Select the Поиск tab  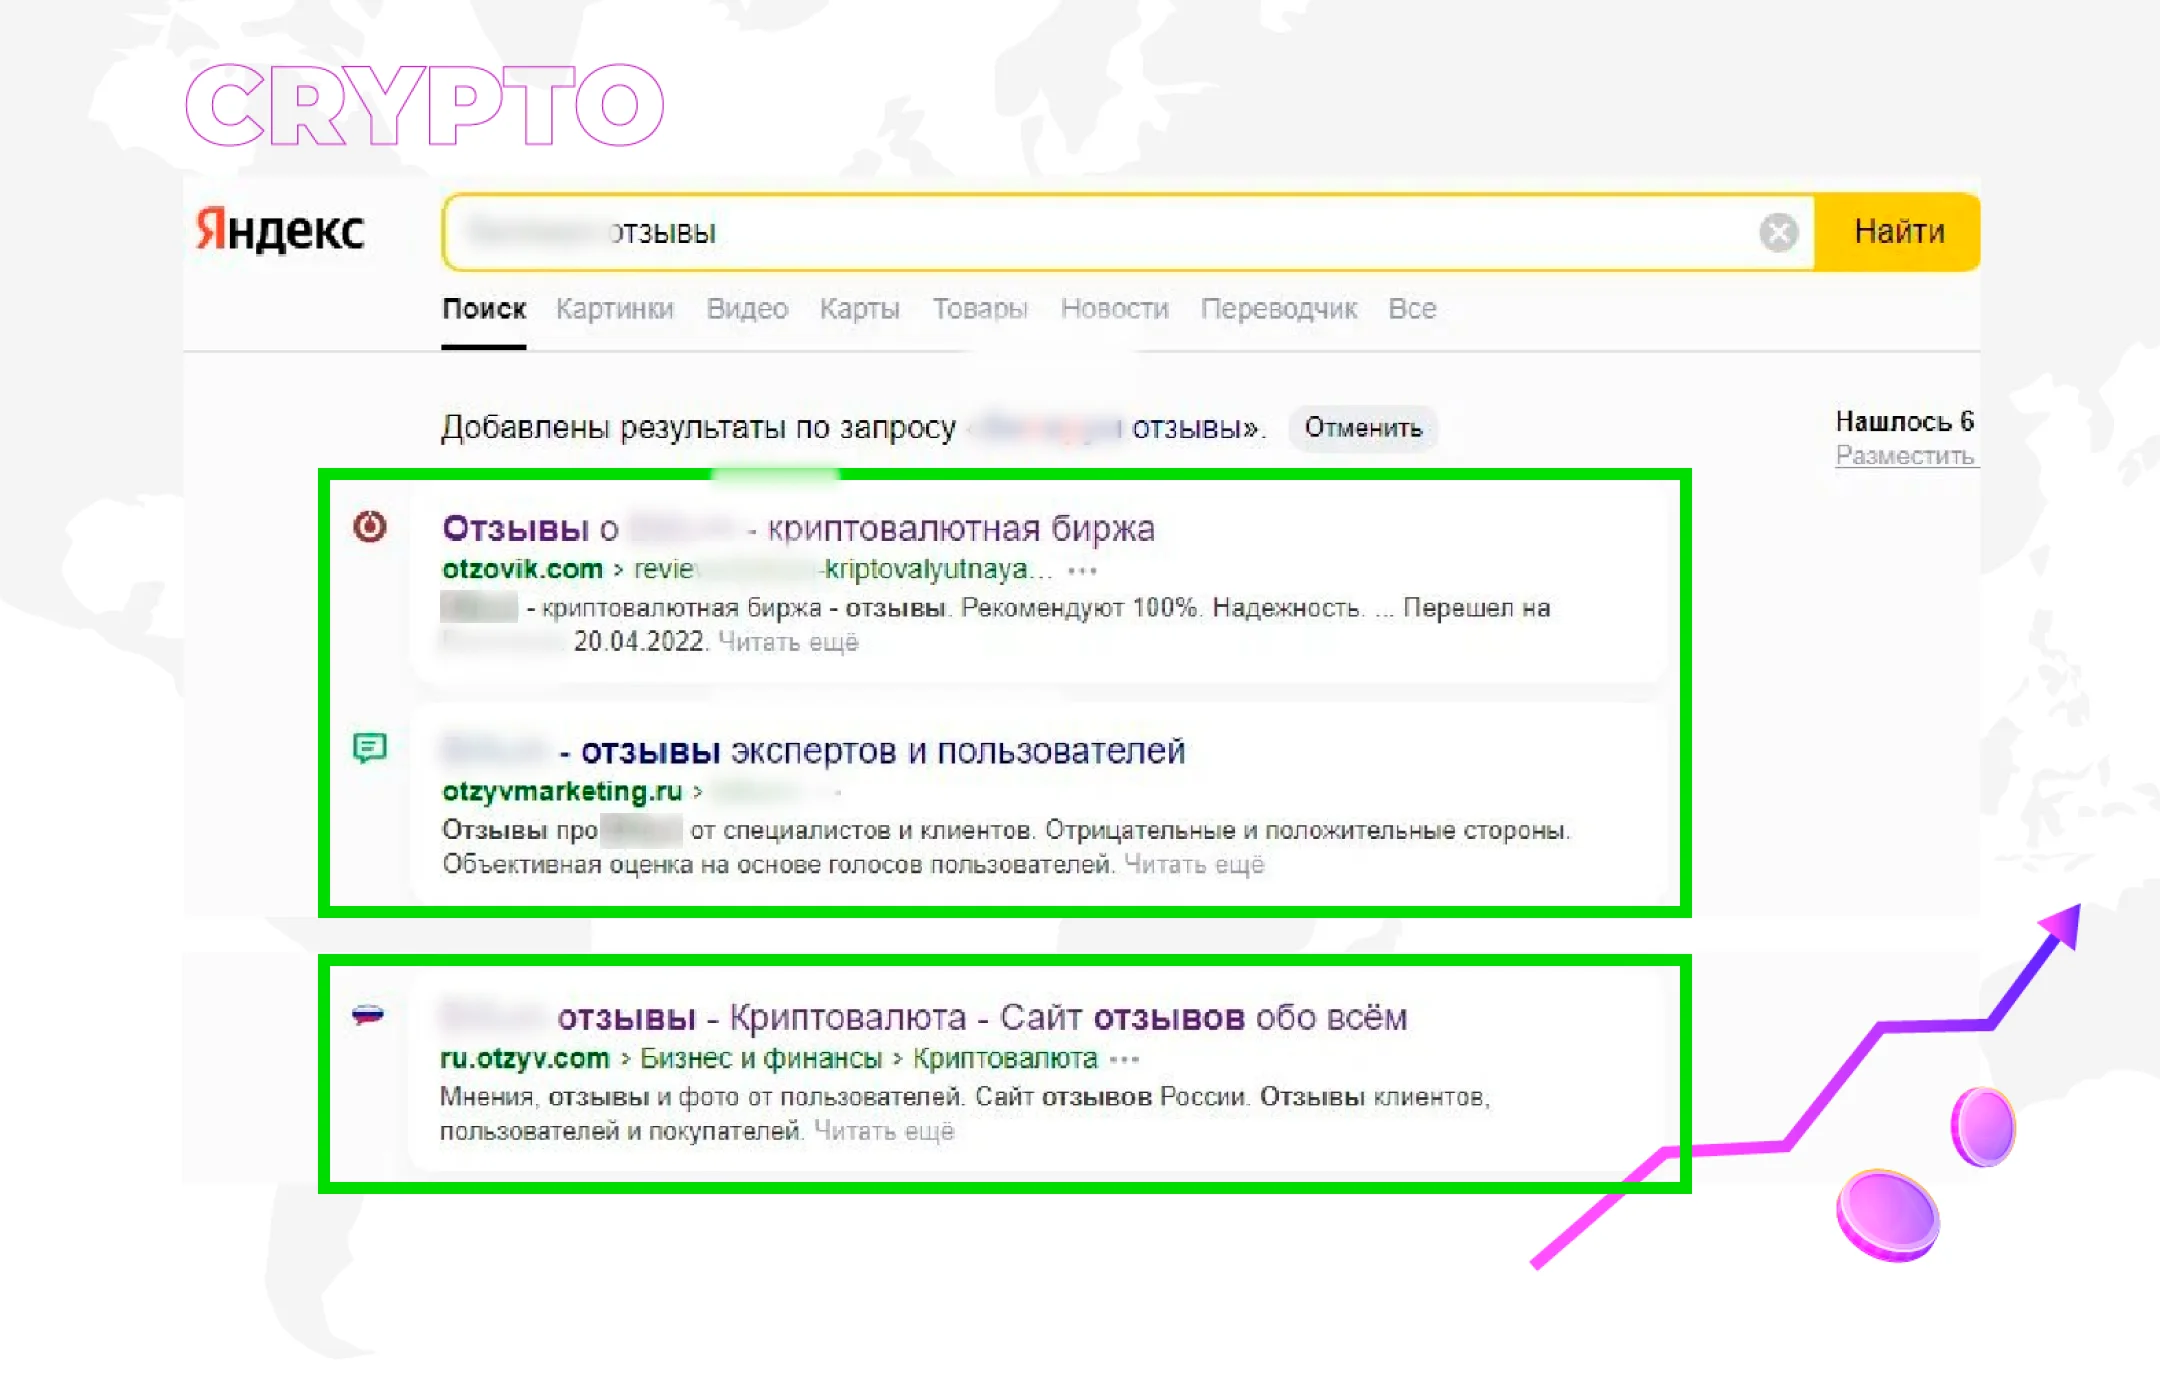[x=484, y=309]
